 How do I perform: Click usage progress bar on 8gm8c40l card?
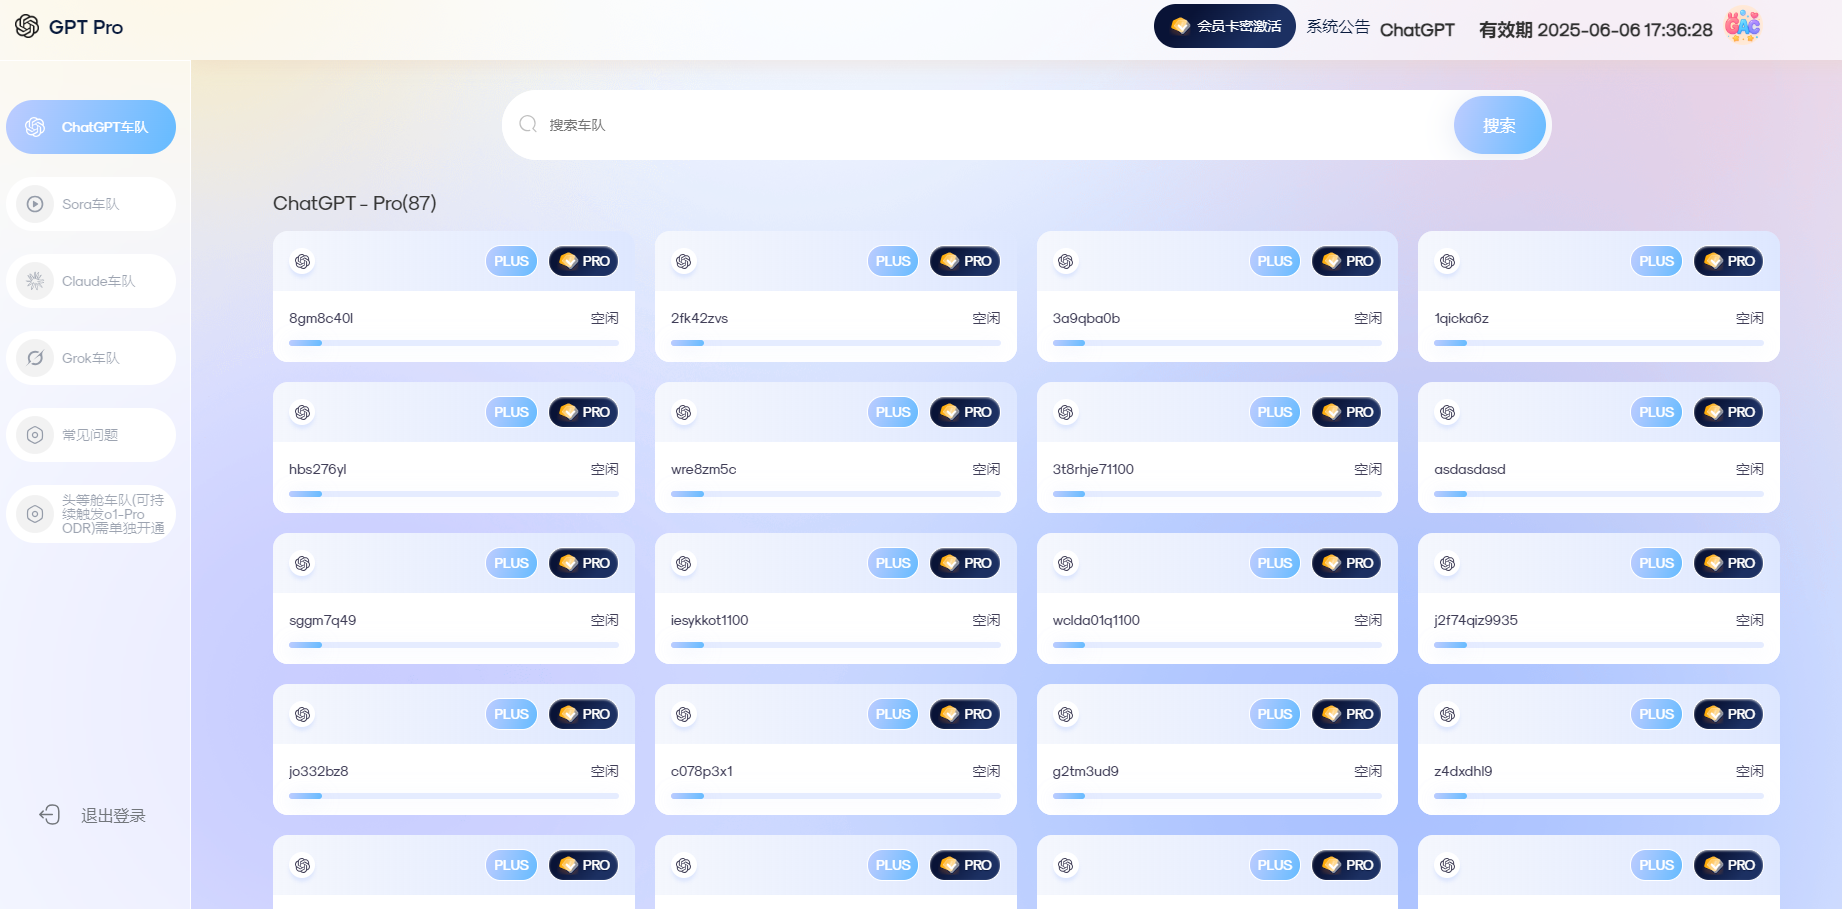click(454, 343)
